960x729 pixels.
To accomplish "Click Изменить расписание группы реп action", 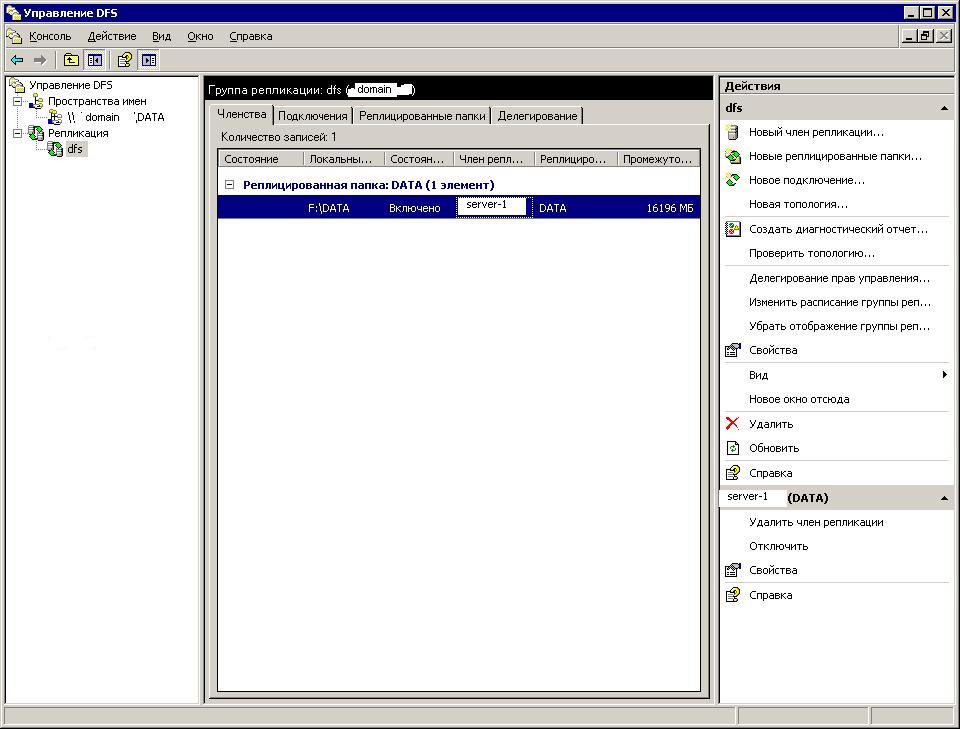I will (839, 302).
